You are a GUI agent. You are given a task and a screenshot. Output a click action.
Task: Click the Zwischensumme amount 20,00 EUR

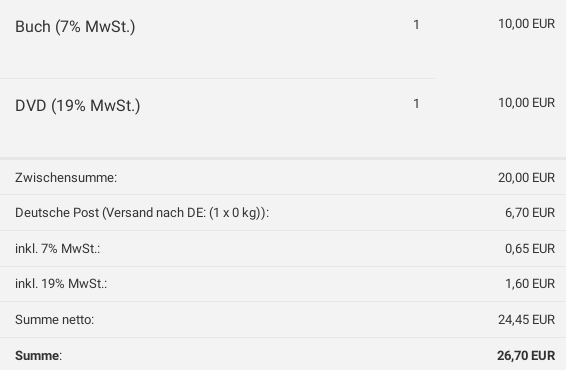pyautogui.click(x=527, y=178)
